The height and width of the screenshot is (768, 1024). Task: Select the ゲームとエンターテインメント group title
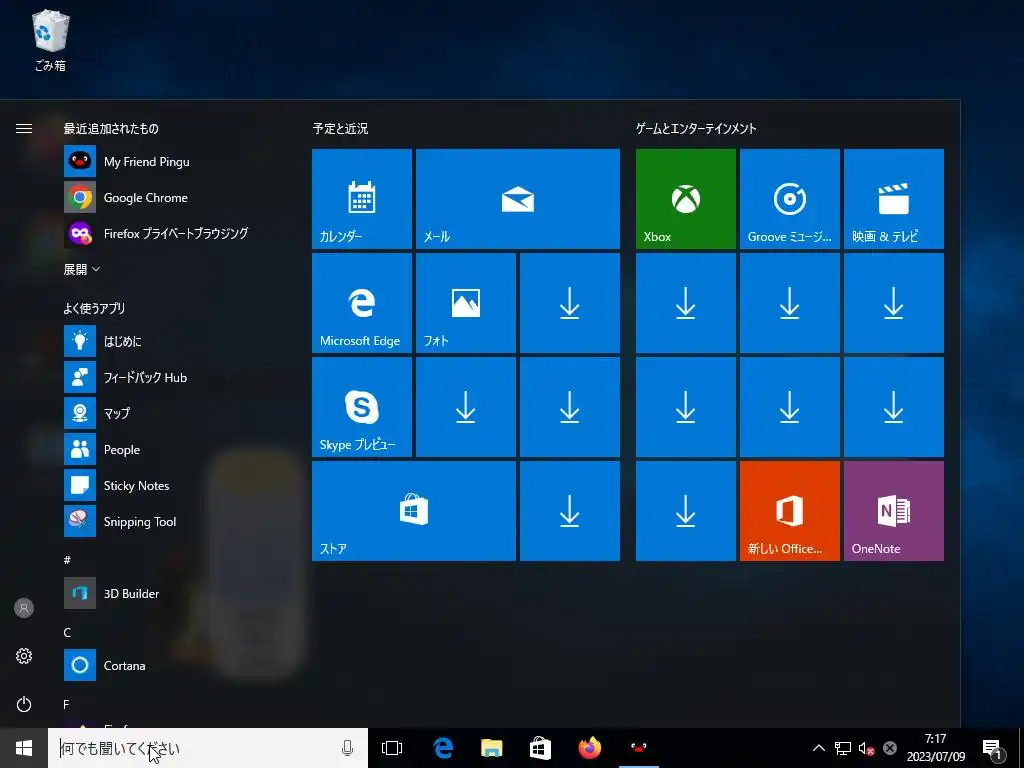point(696,129)
